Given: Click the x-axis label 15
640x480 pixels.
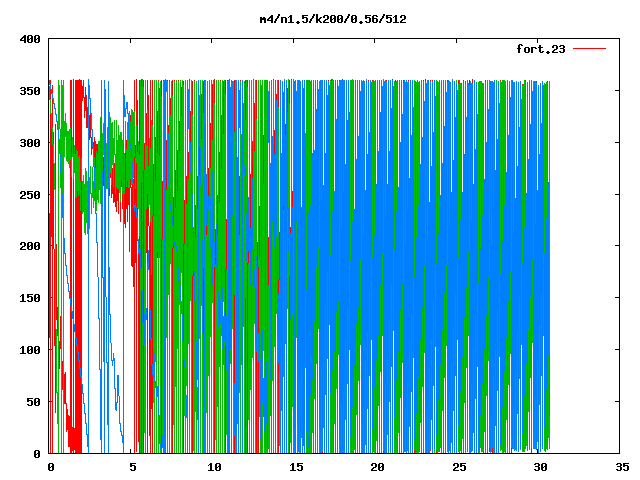Looking at the screenshot, I should pos(296,467).
